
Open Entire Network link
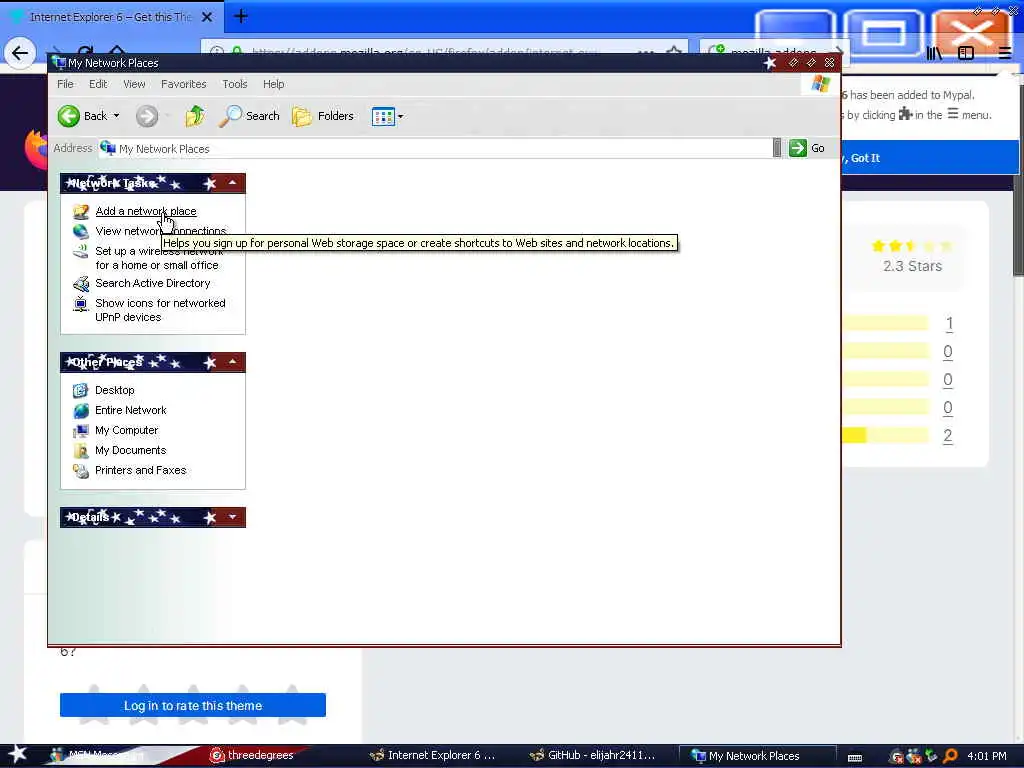[x=131, y=410]
